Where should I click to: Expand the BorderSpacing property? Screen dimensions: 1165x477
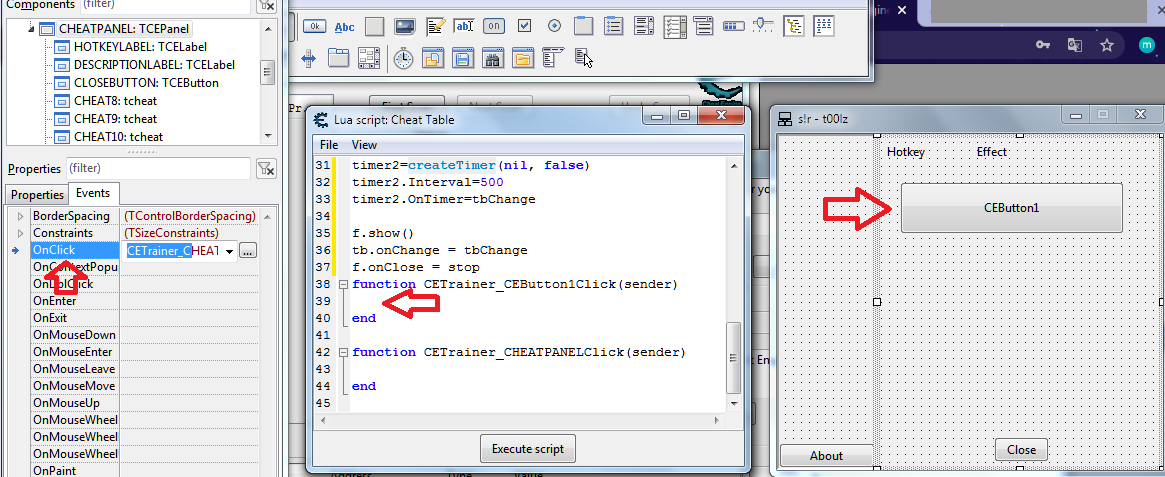tap(20, 216)
